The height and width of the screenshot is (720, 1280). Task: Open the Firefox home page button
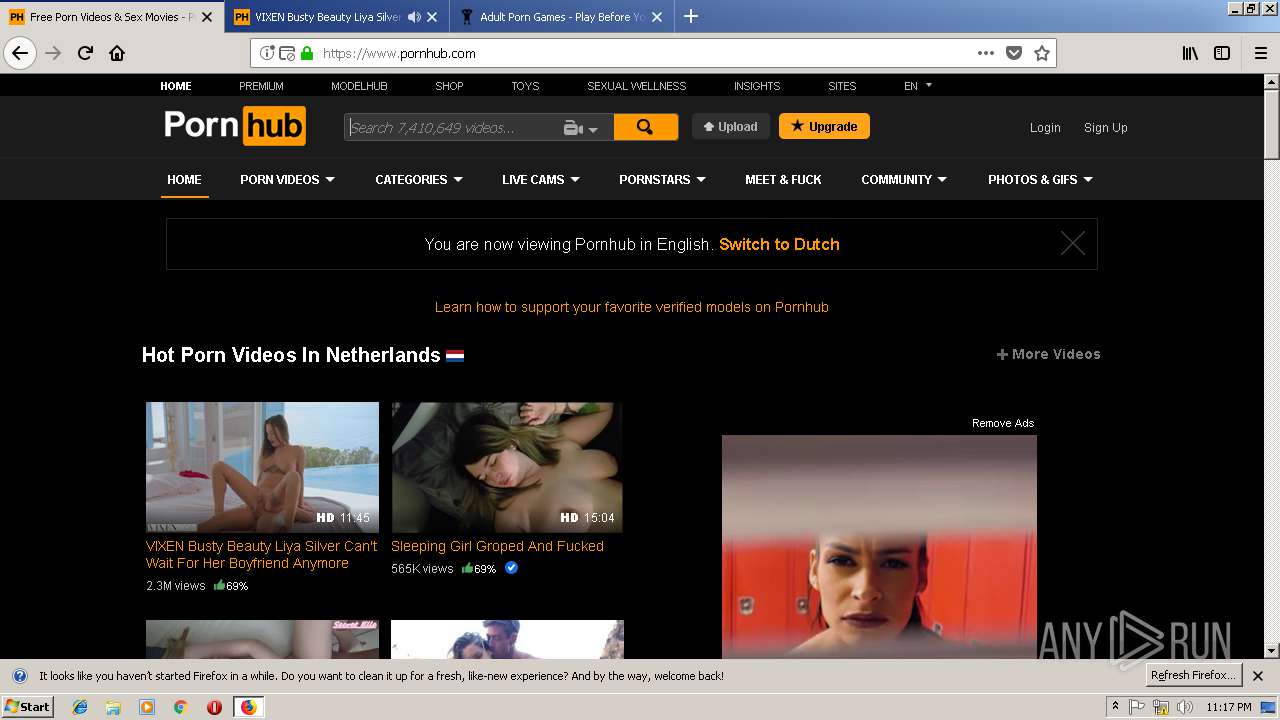[117, 53]
